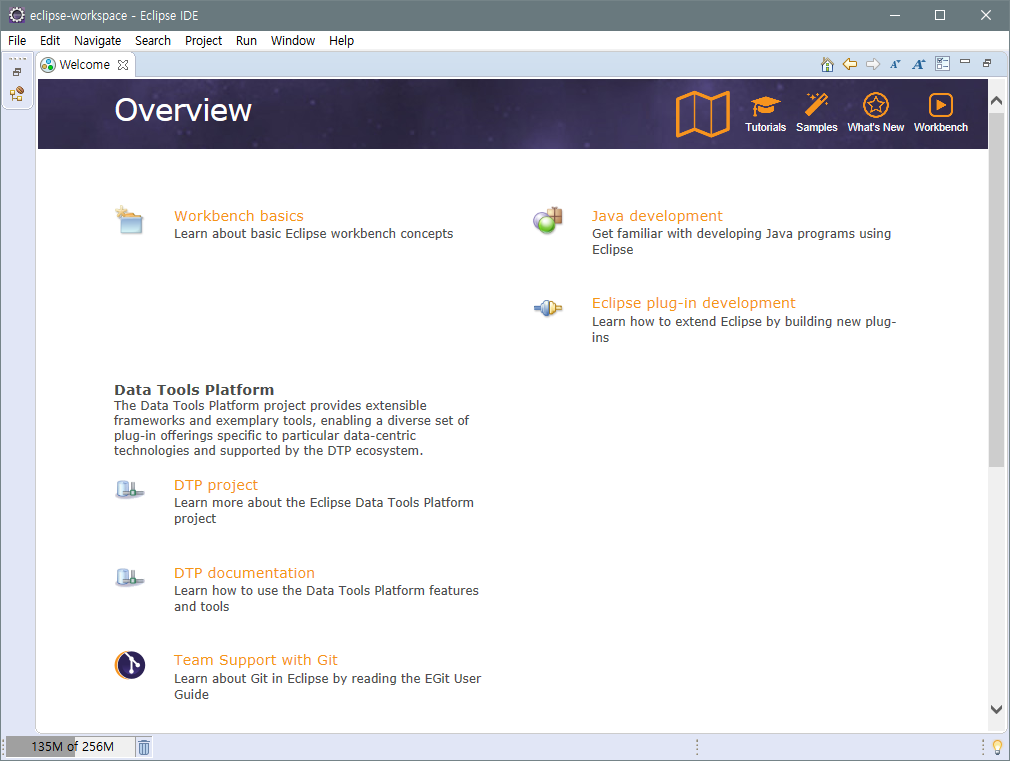Open the Workbench basics link
Viewport: 1010px width, 761px height.
click(238, 216)
